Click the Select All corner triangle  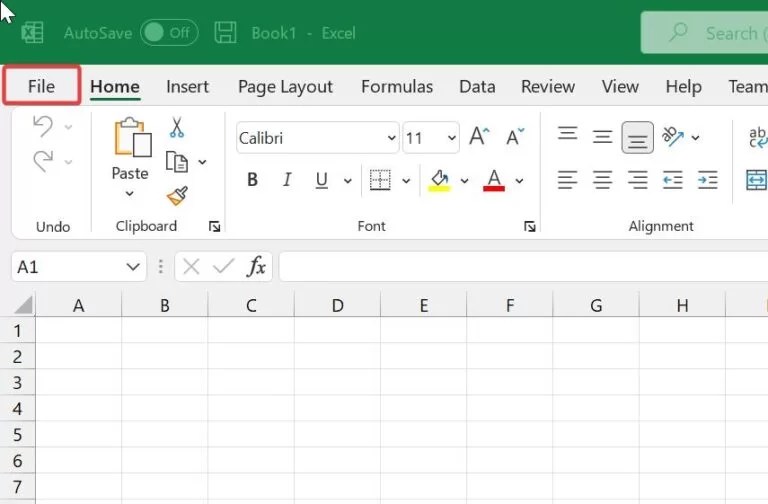click(23, 305)
